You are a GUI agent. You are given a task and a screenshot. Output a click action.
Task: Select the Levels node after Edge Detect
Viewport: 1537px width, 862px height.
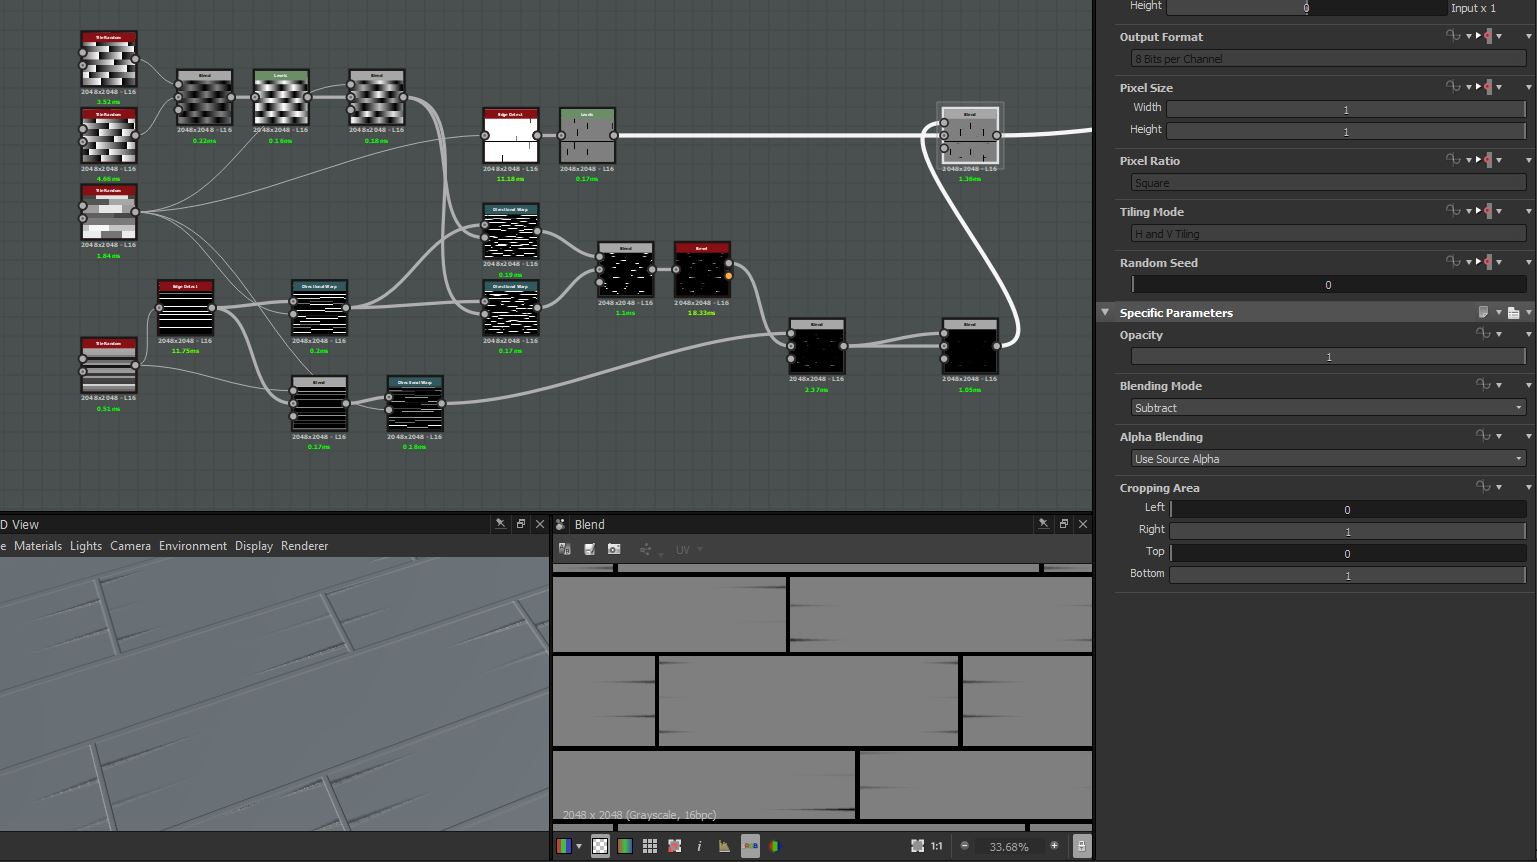pyautogui.click(x=587, y=136)
